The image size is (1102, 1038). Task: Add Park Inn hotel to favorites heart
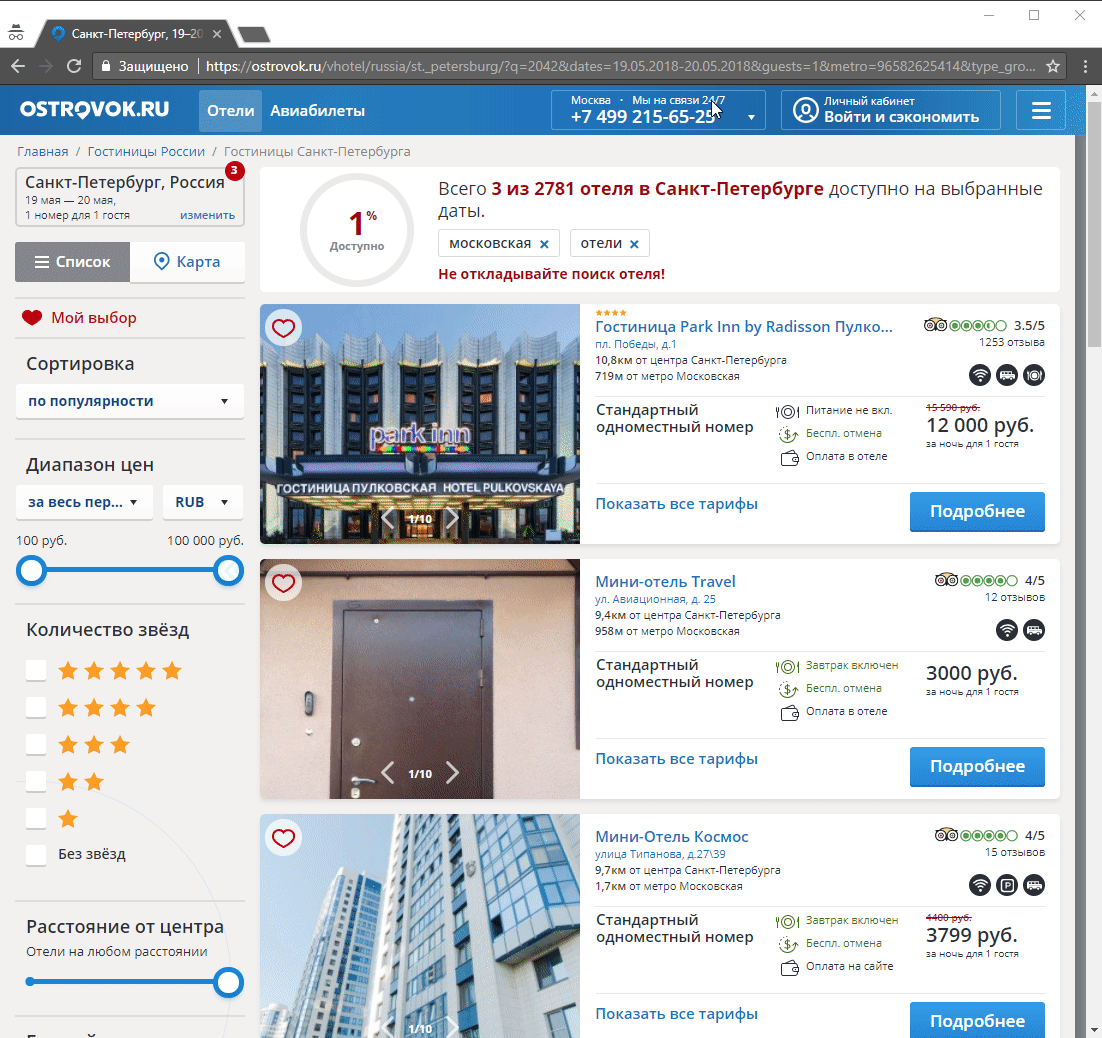(283, 328)
